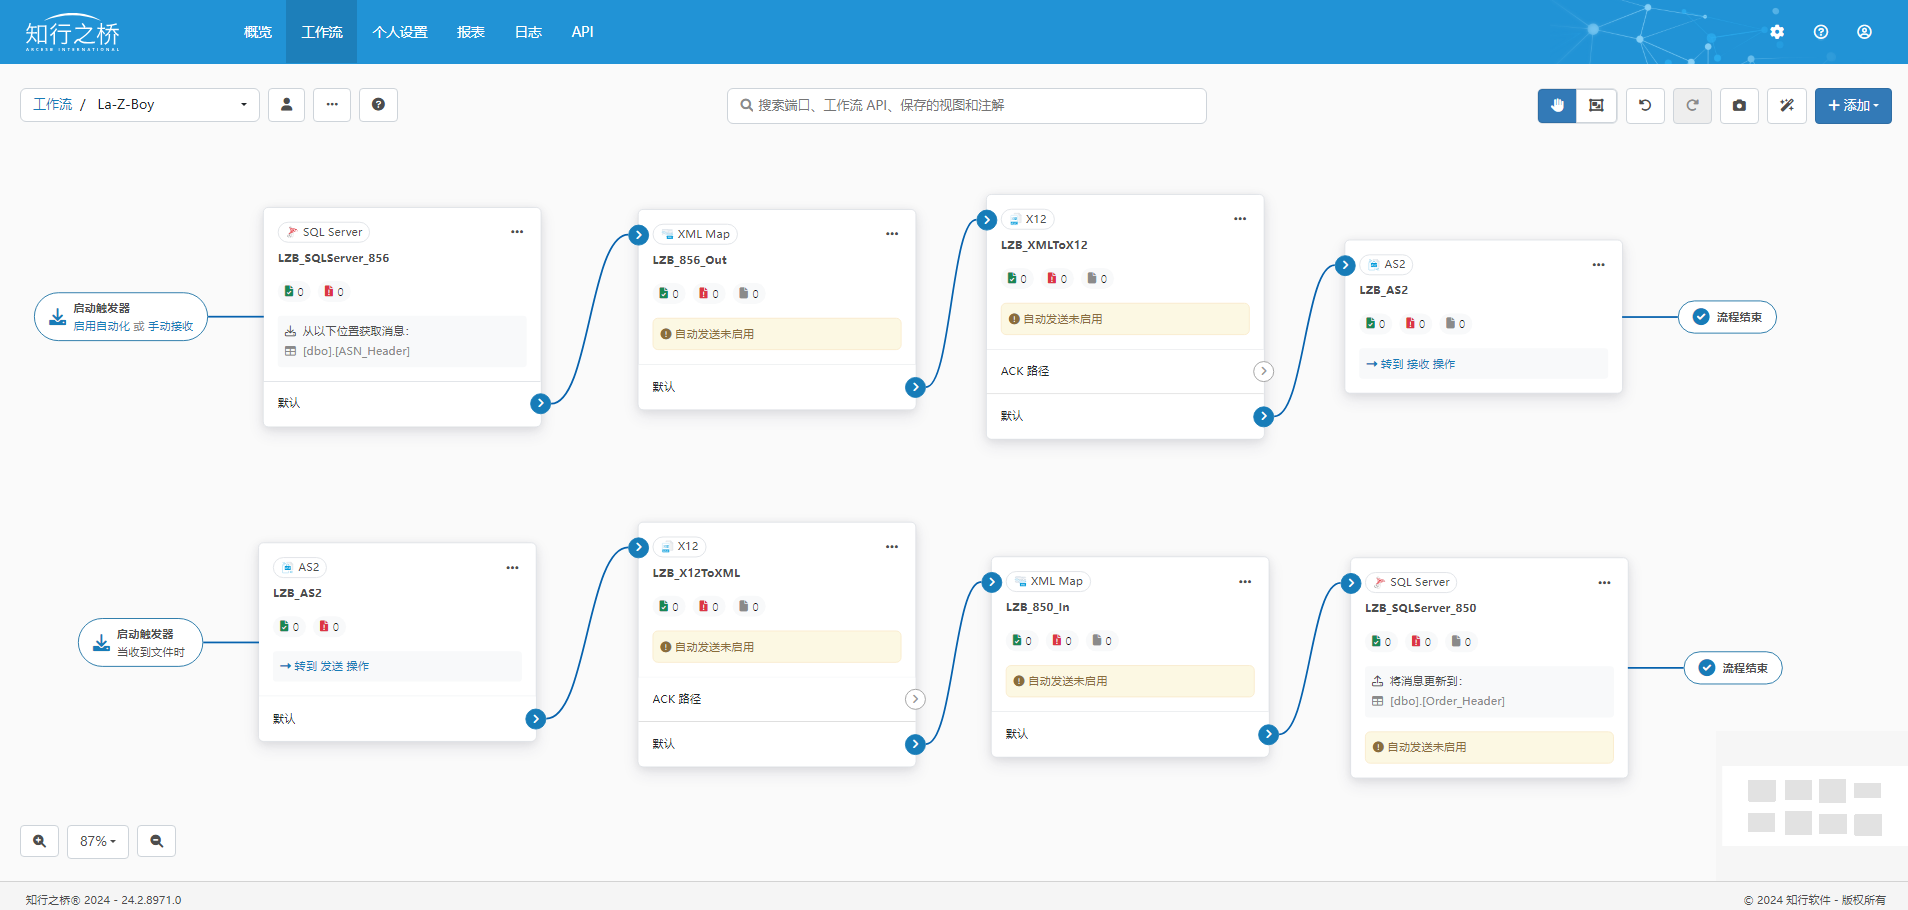Viewport: 1908px width, 910px height.
Task: Enable the hand pan mode toggle
Action: point(1557,105)
